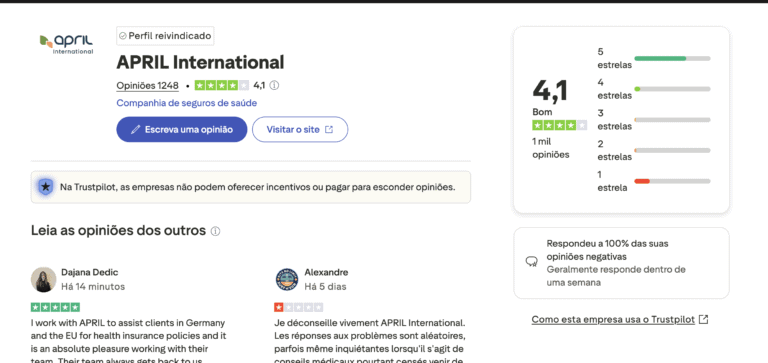Click the Há 5 dias timestamp
The image size is (768, 363).
point(325,287)
